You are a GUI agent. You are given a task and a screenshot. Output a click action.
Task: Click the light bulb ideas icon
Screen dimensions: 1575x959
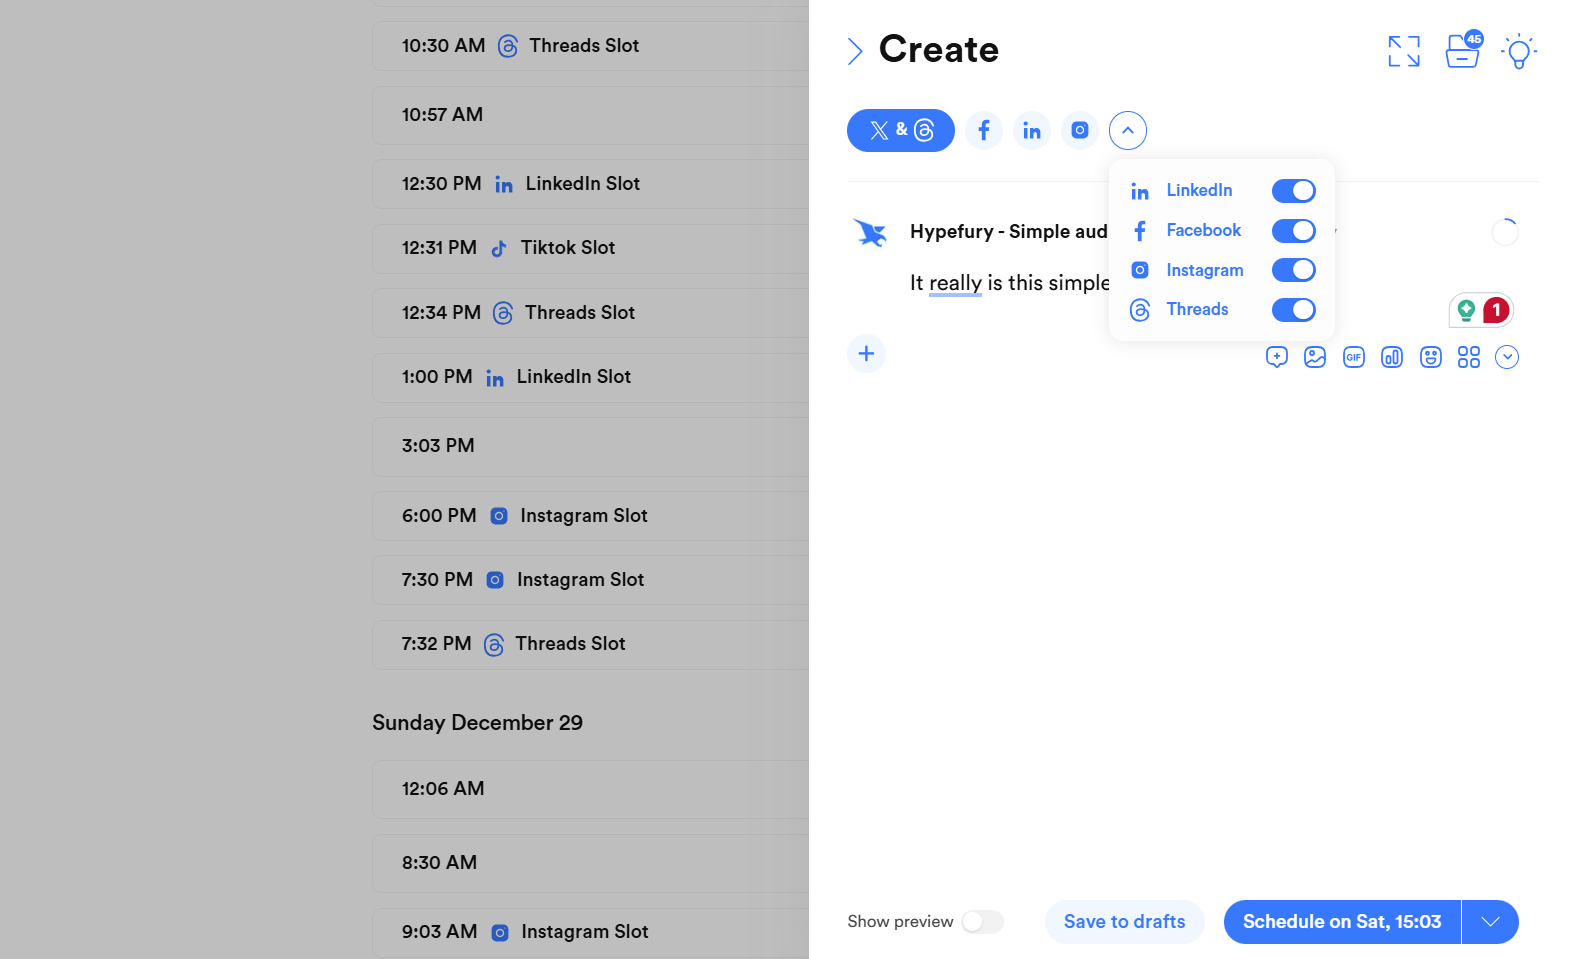coord(1519,51)
